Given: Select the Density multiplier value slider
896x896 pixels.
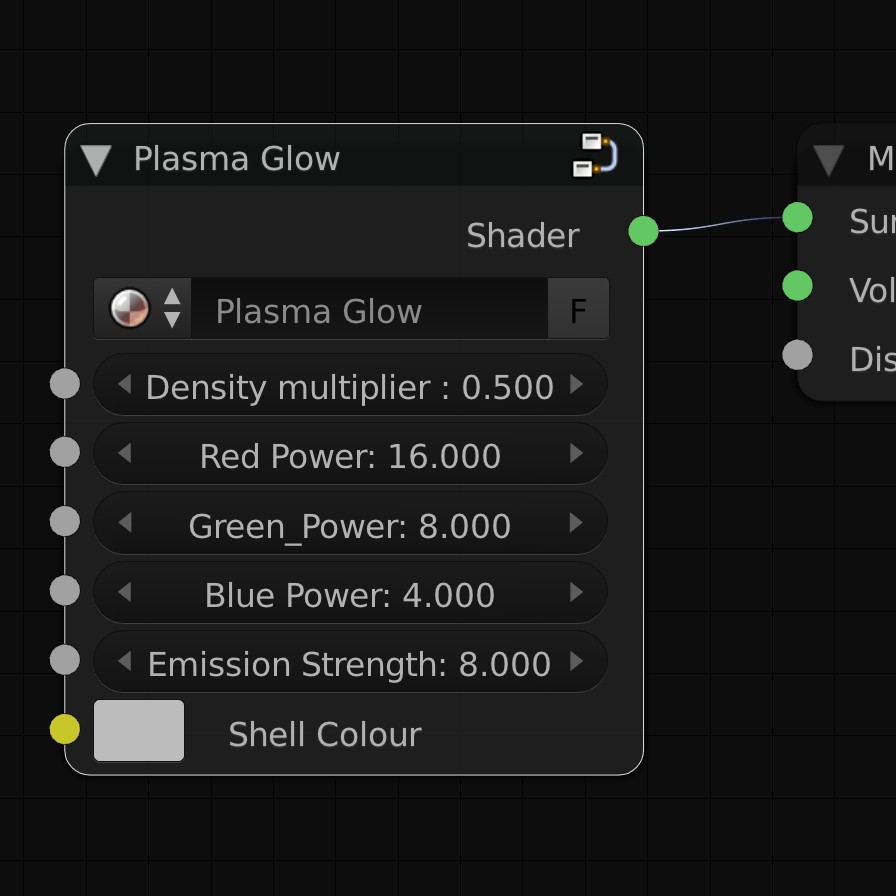Looking at the screenshot, I should (350, 385).
